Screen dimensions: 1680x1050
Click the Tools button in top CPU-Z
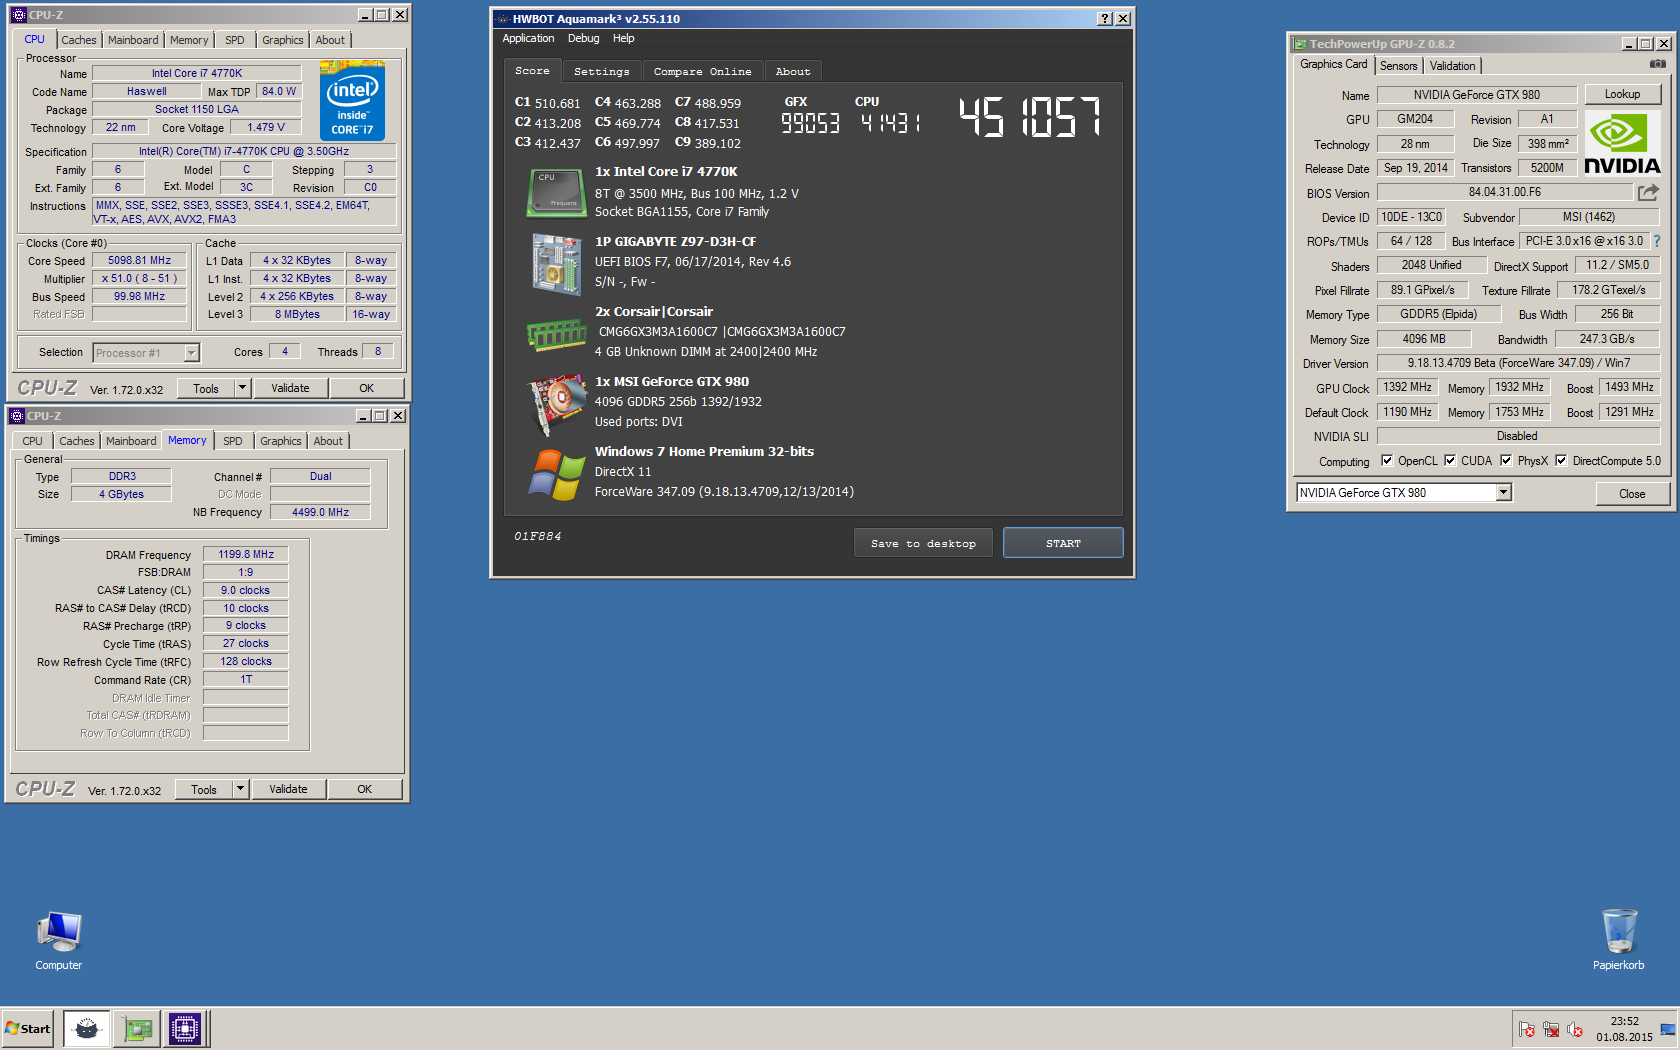(x=206, y=388)
